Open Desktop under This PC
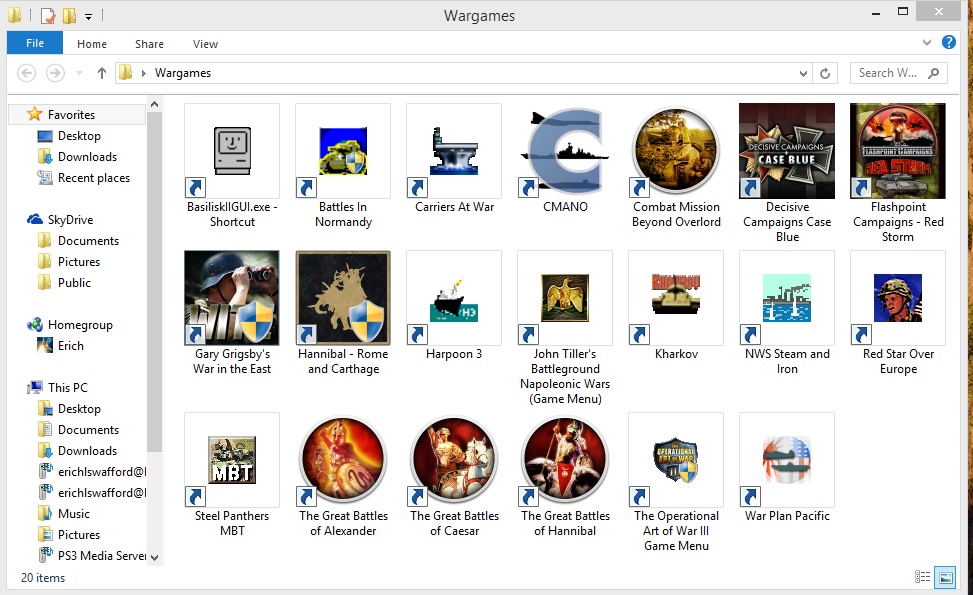Image resolution: width=973 pixels, height=595 pixels. click(79, 408)
